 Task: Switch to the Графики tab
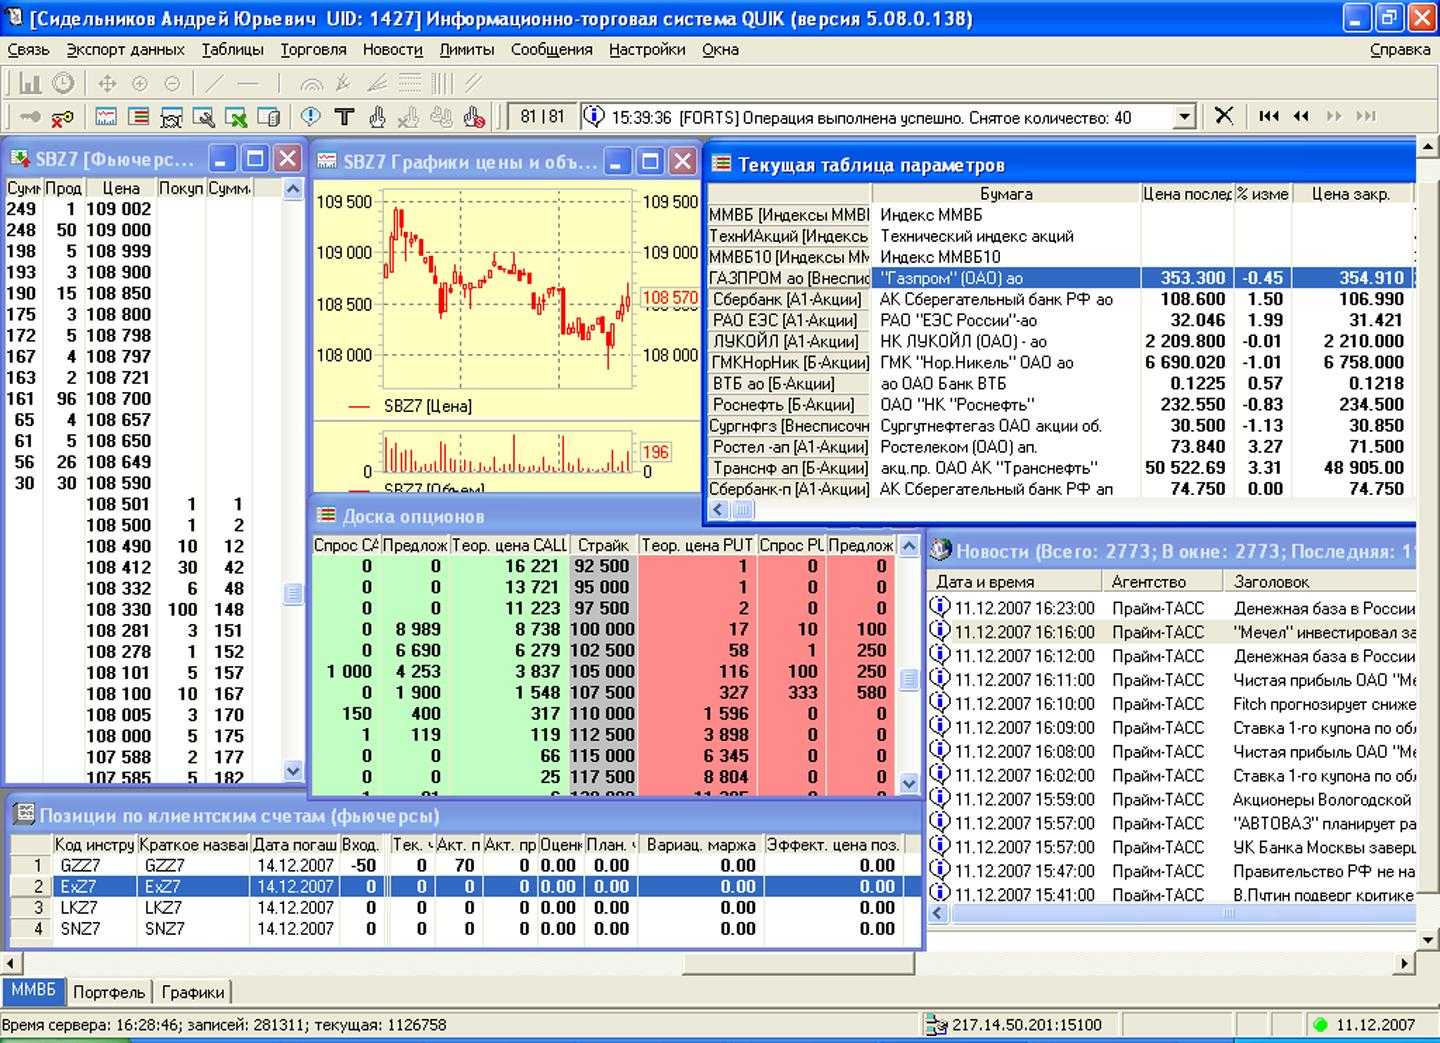tap(192, 992)
